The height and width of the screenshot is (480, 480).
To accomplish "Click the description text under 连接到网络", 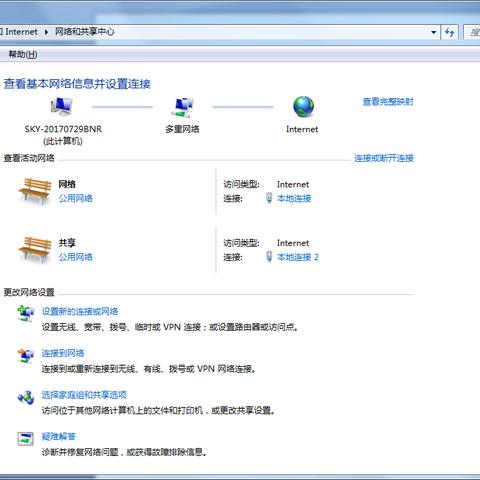I will (x=149, y=369).
